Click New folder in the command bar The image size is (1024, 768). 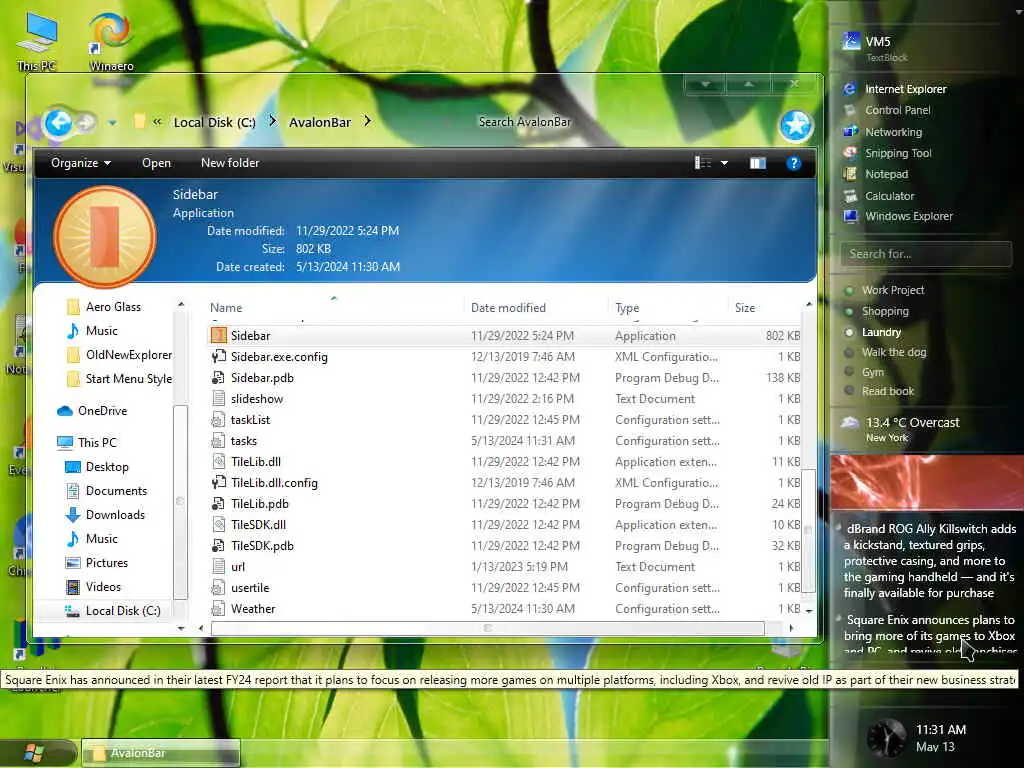point(230,163)
